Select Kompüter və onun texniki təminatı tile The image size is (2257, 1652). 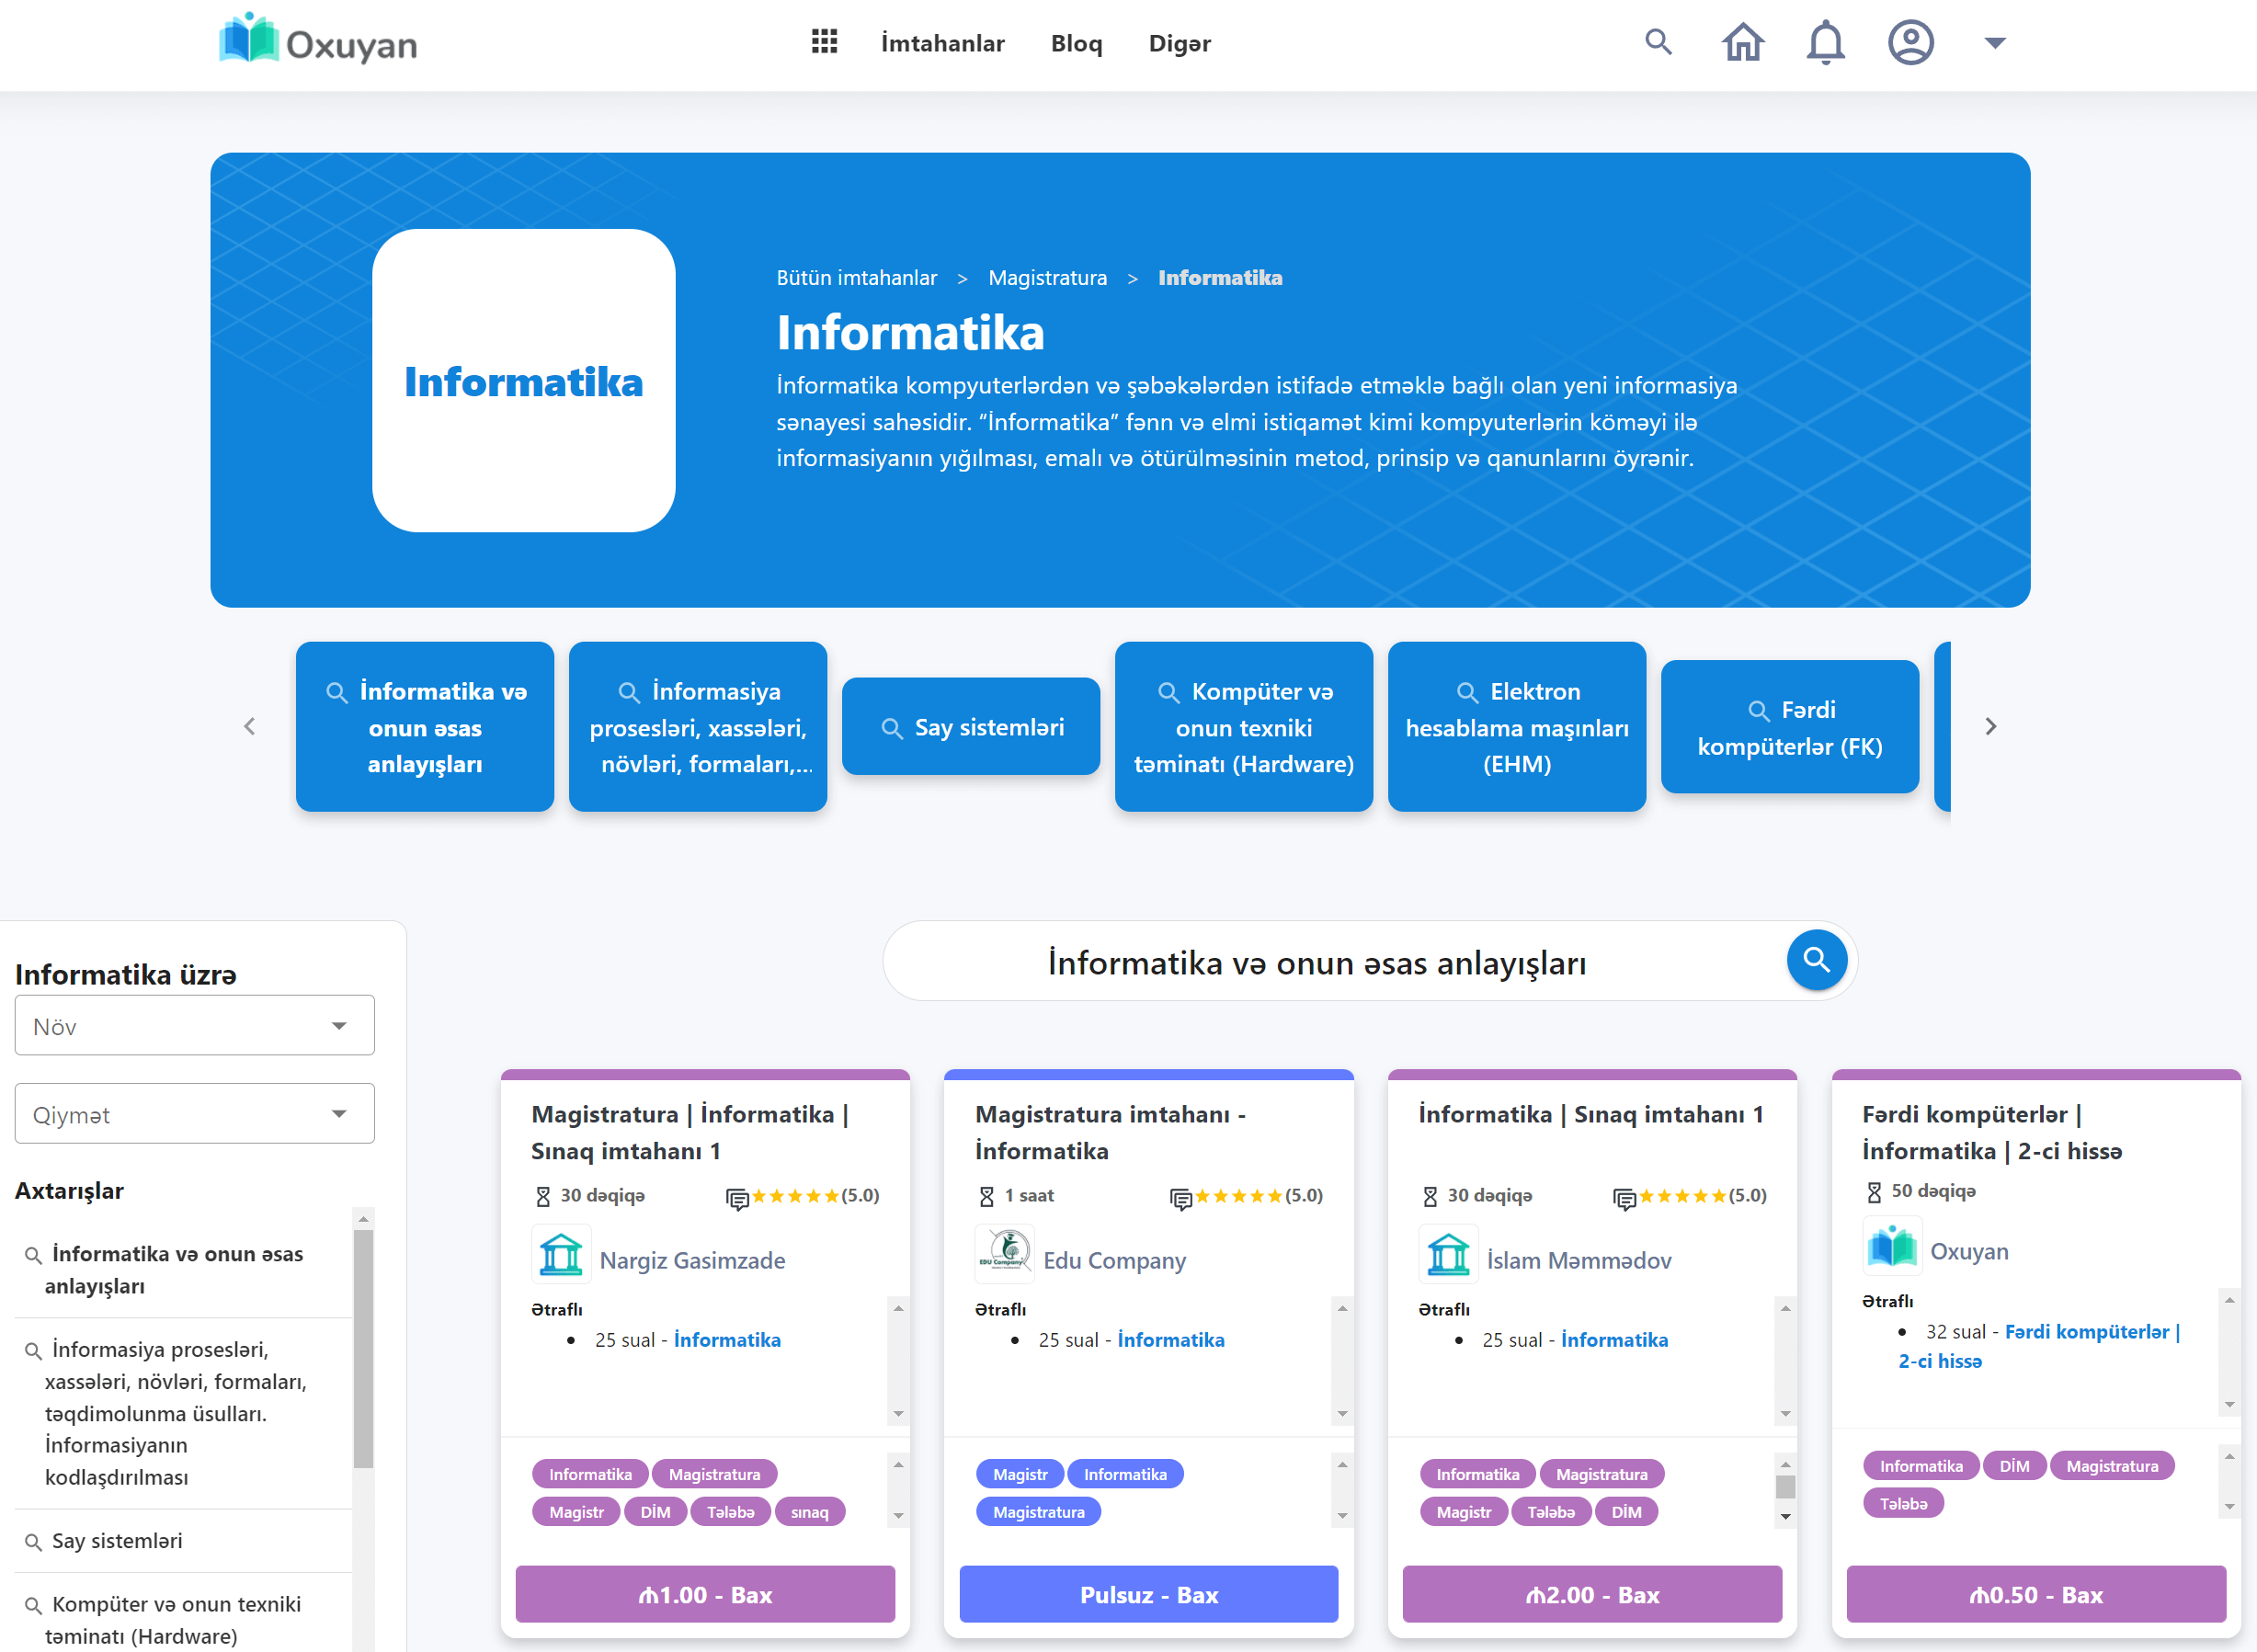click(1244, 727)
